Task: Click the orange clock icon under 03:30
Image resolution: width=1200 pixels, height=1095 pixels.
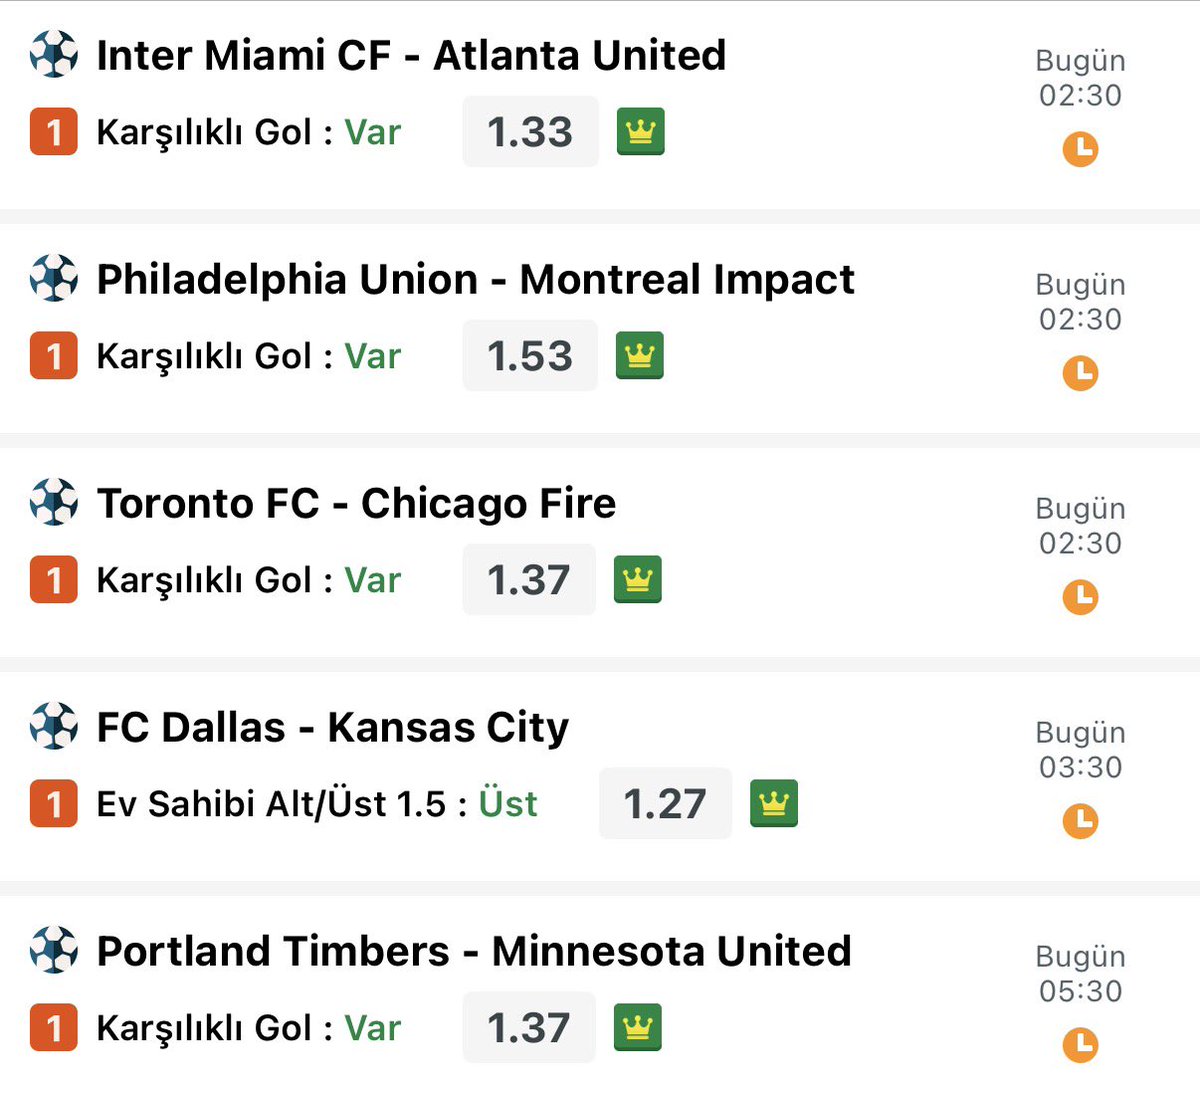Action: (1080, 822)
